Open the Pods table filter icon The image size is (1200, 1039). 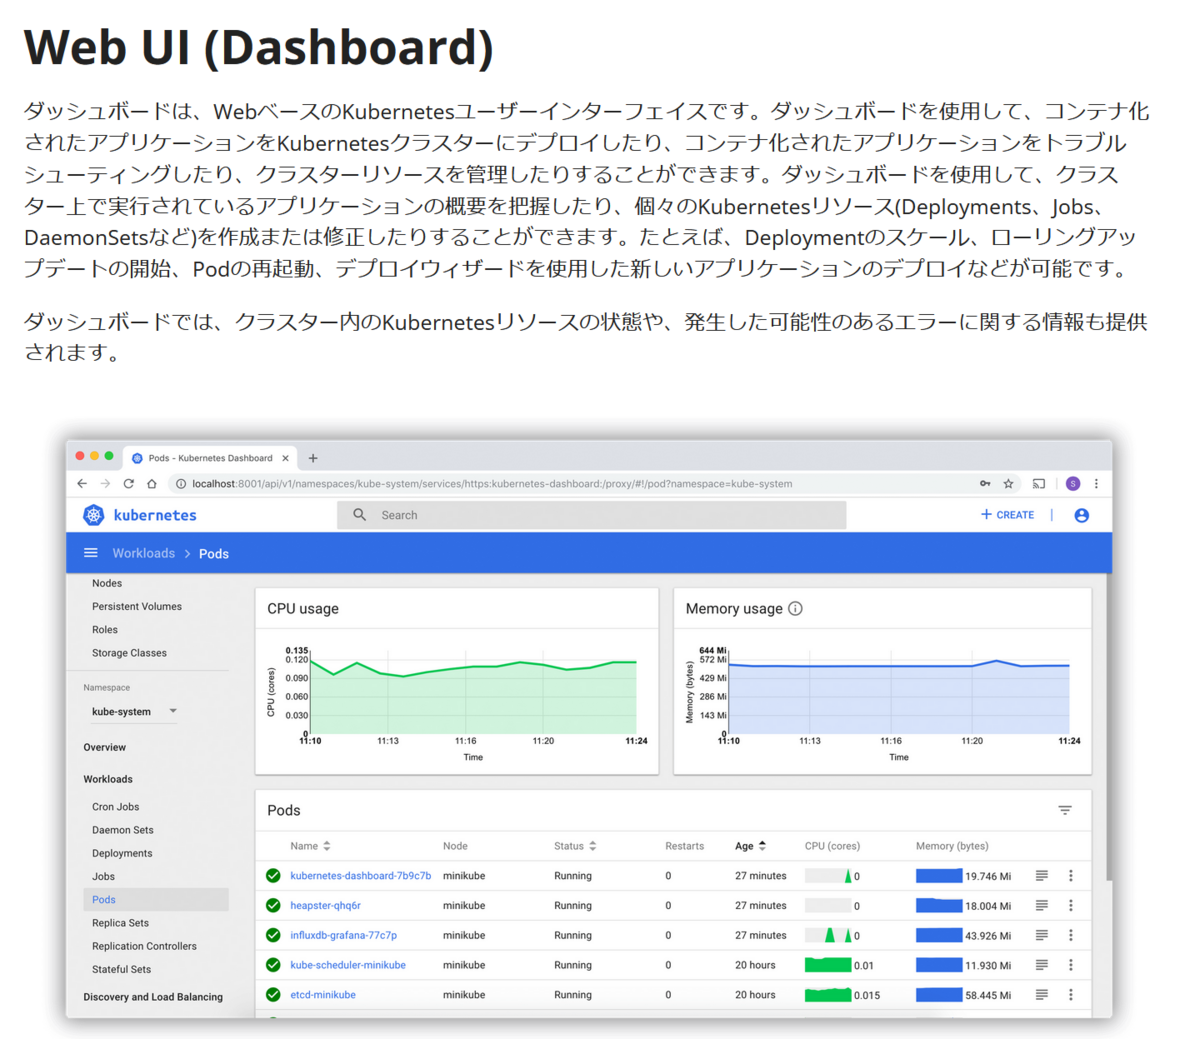tap(1065, 810)
